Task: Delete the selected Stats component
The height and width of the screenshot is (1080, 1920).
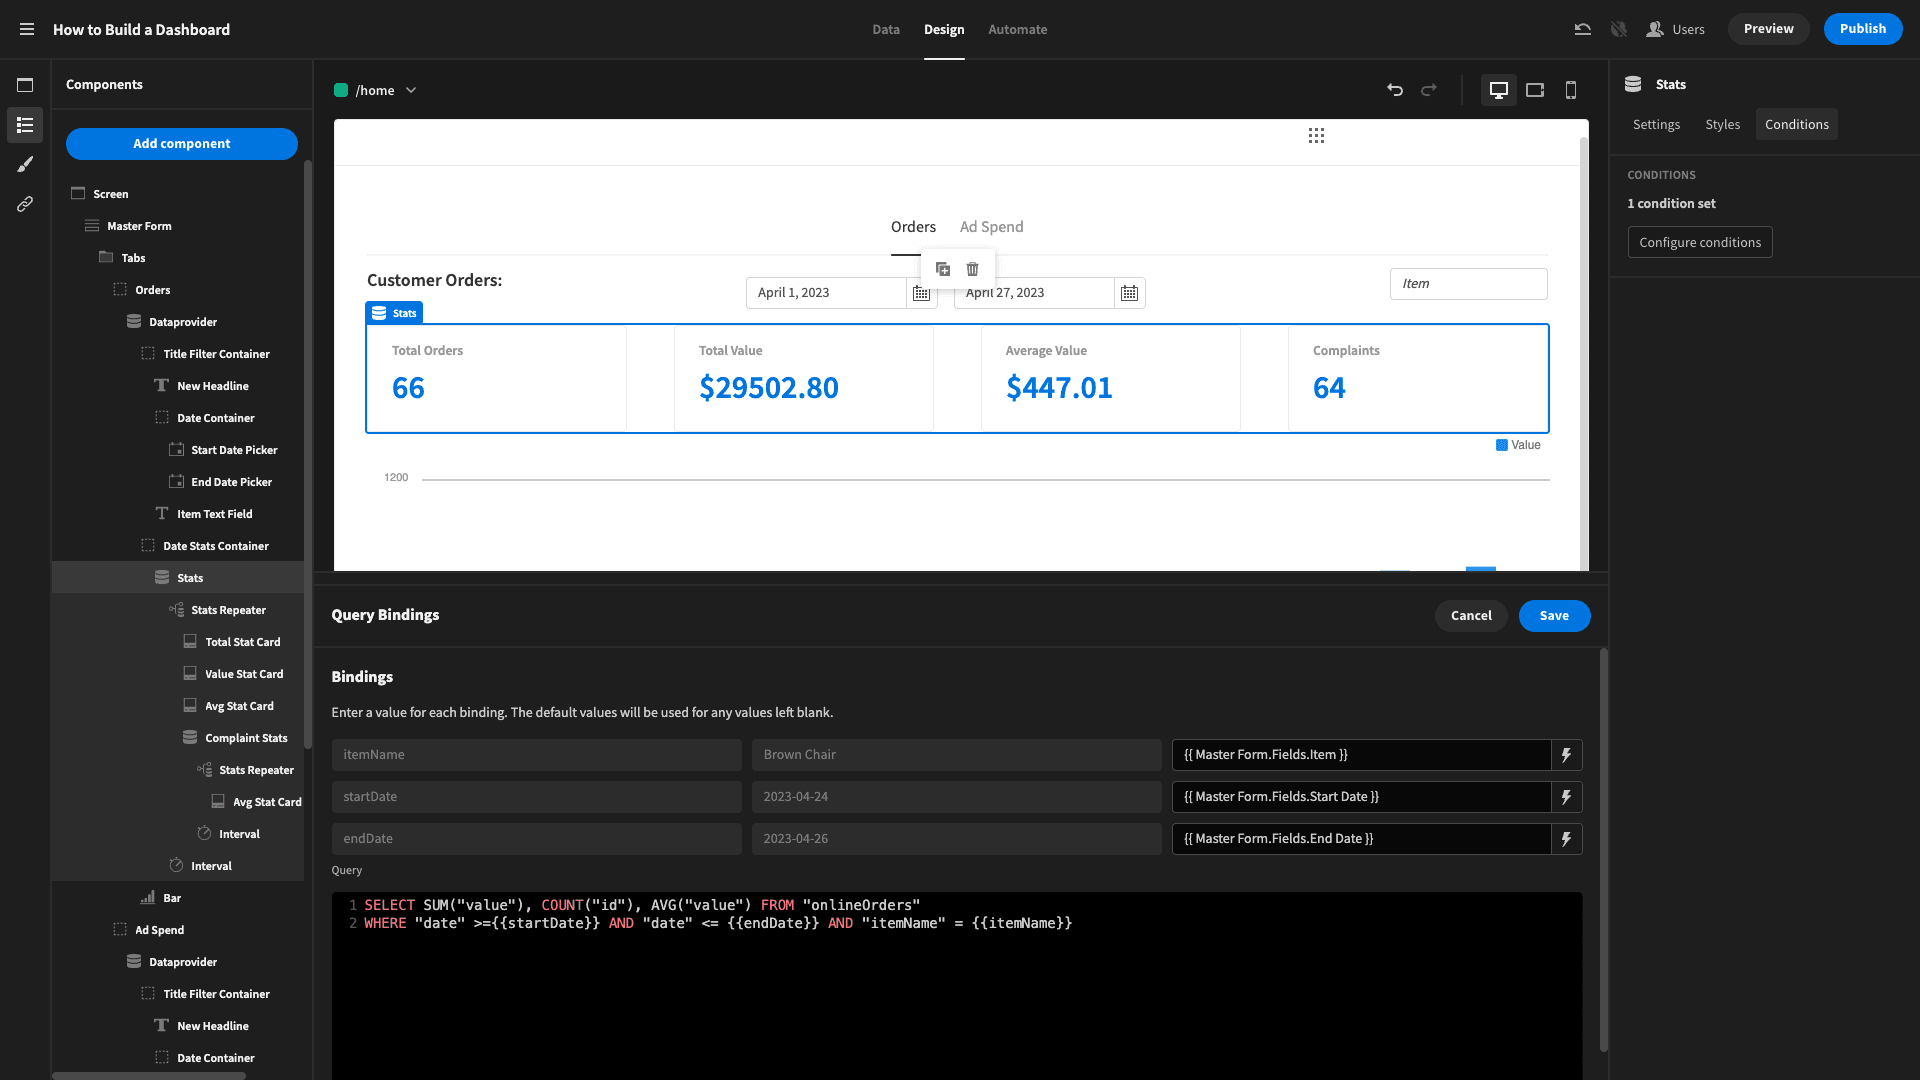Action: (973, 269)
